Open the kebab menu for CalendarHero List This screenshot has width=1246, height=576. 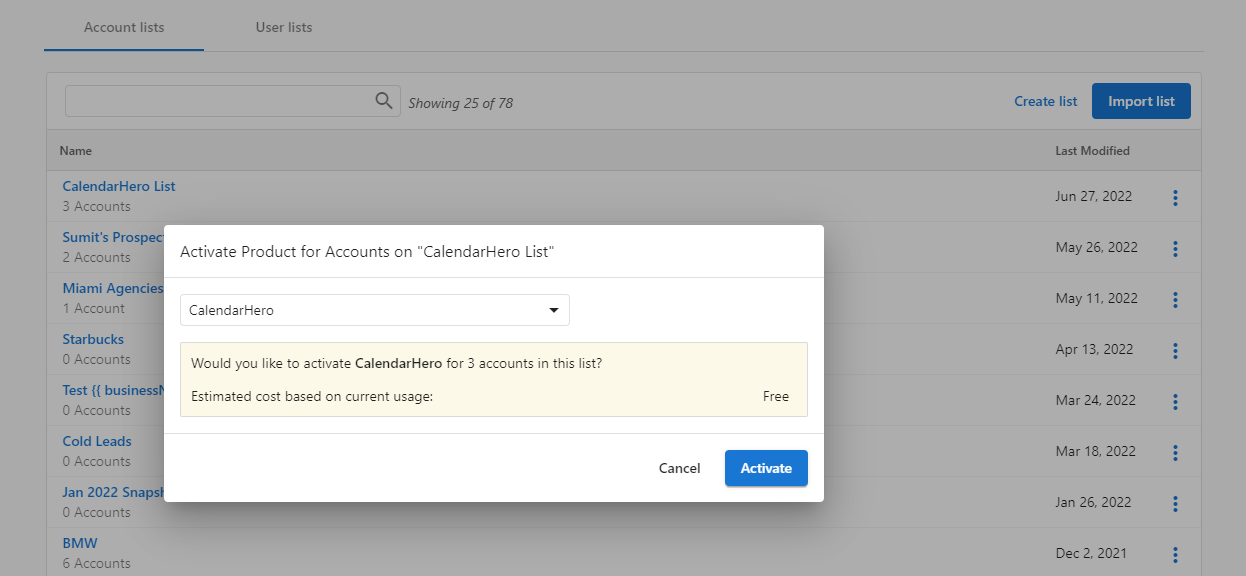click(1175, 198)
